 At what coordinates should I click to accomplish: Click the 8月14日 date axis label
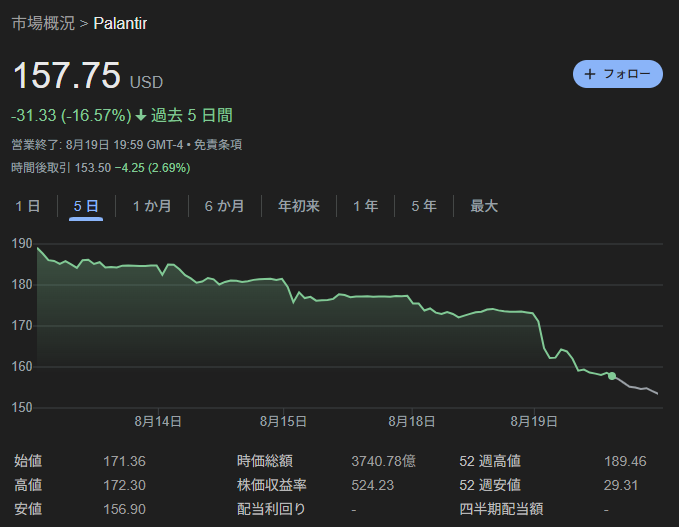pyautogui.click(x=158, y=421)
